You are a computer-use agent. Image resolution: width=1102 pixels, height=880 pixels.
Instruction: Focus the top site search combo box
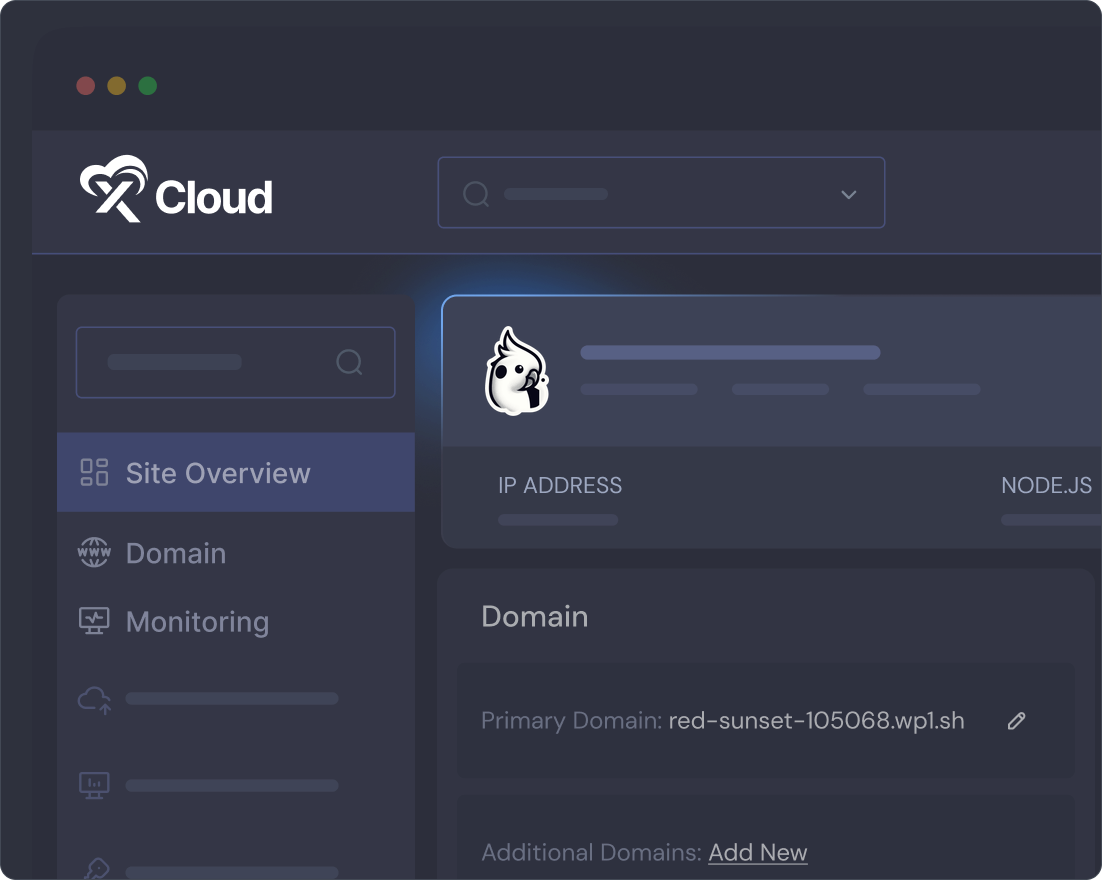pos(661,193)
